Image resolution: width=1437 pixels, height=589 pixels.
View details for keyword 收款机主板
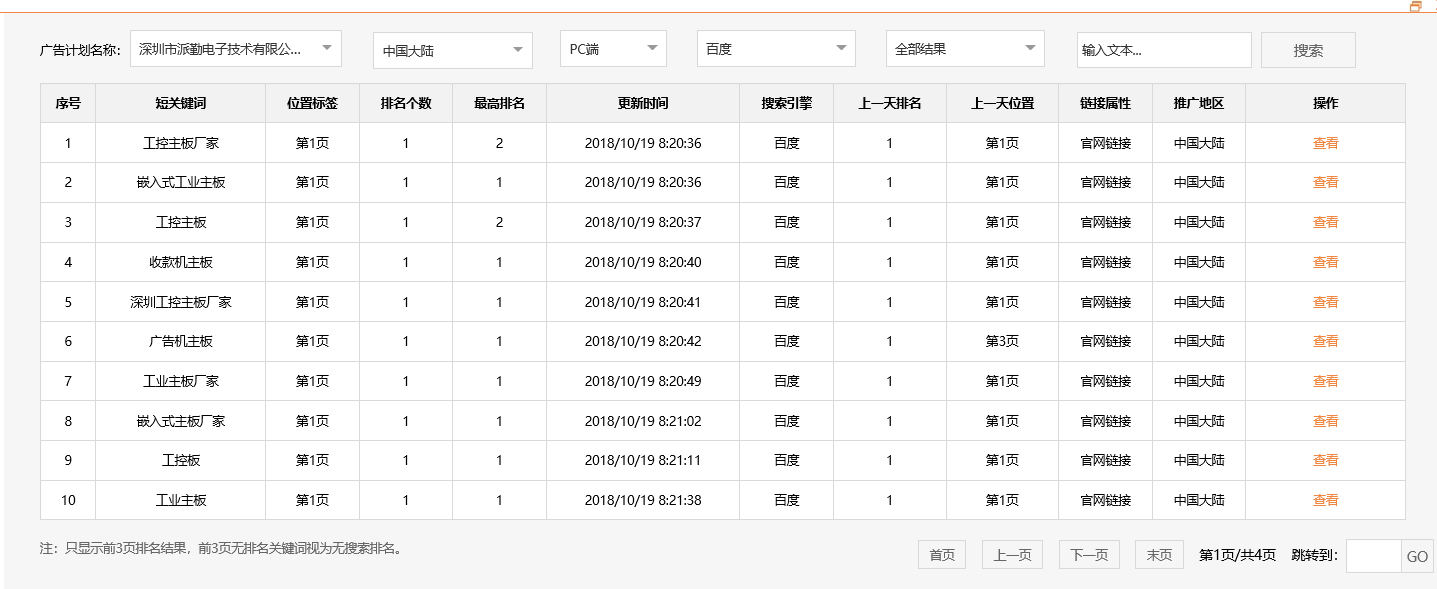(1325, 261)
